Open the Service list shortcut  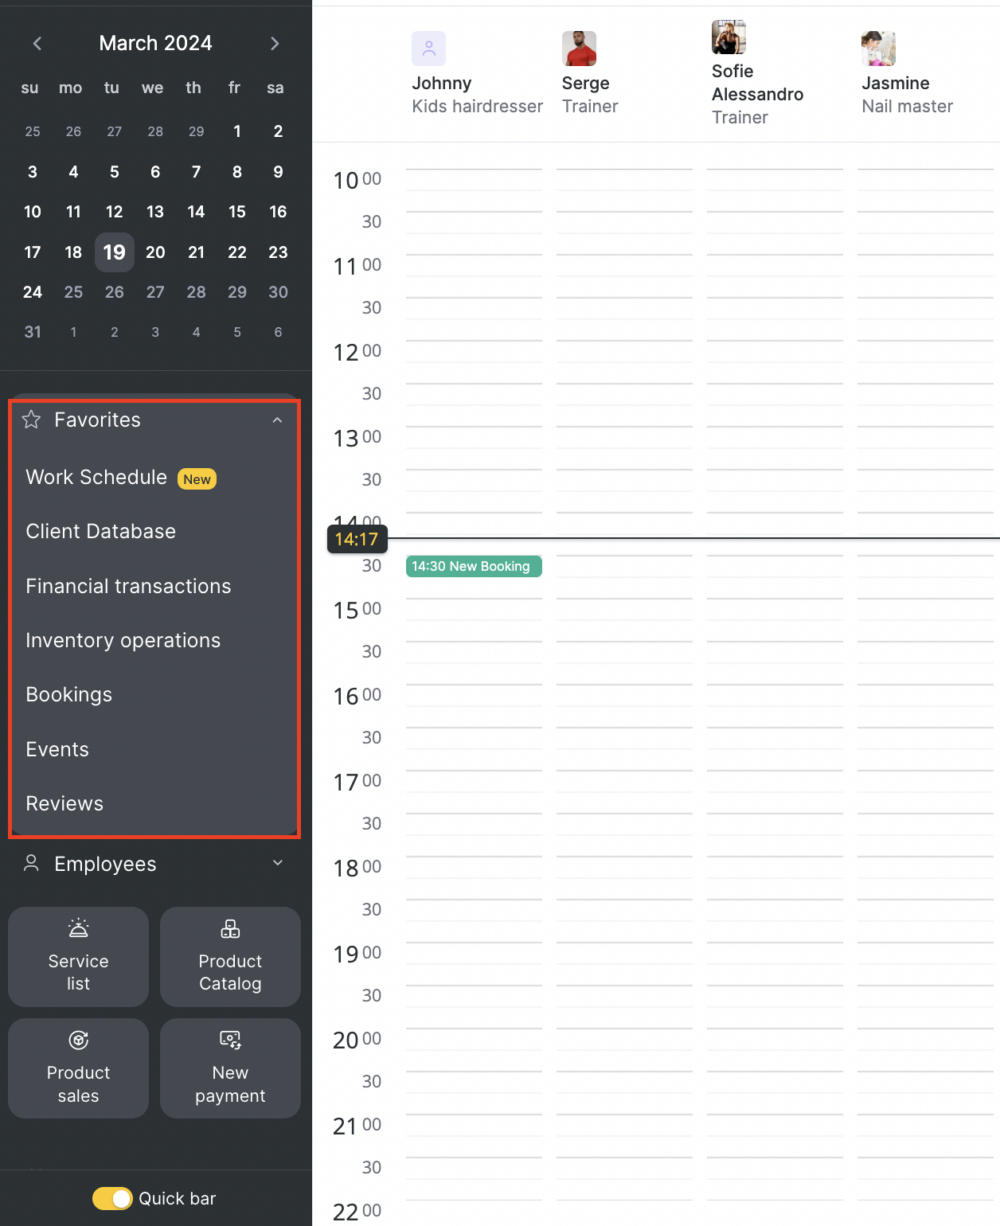(x=78, y=957)
